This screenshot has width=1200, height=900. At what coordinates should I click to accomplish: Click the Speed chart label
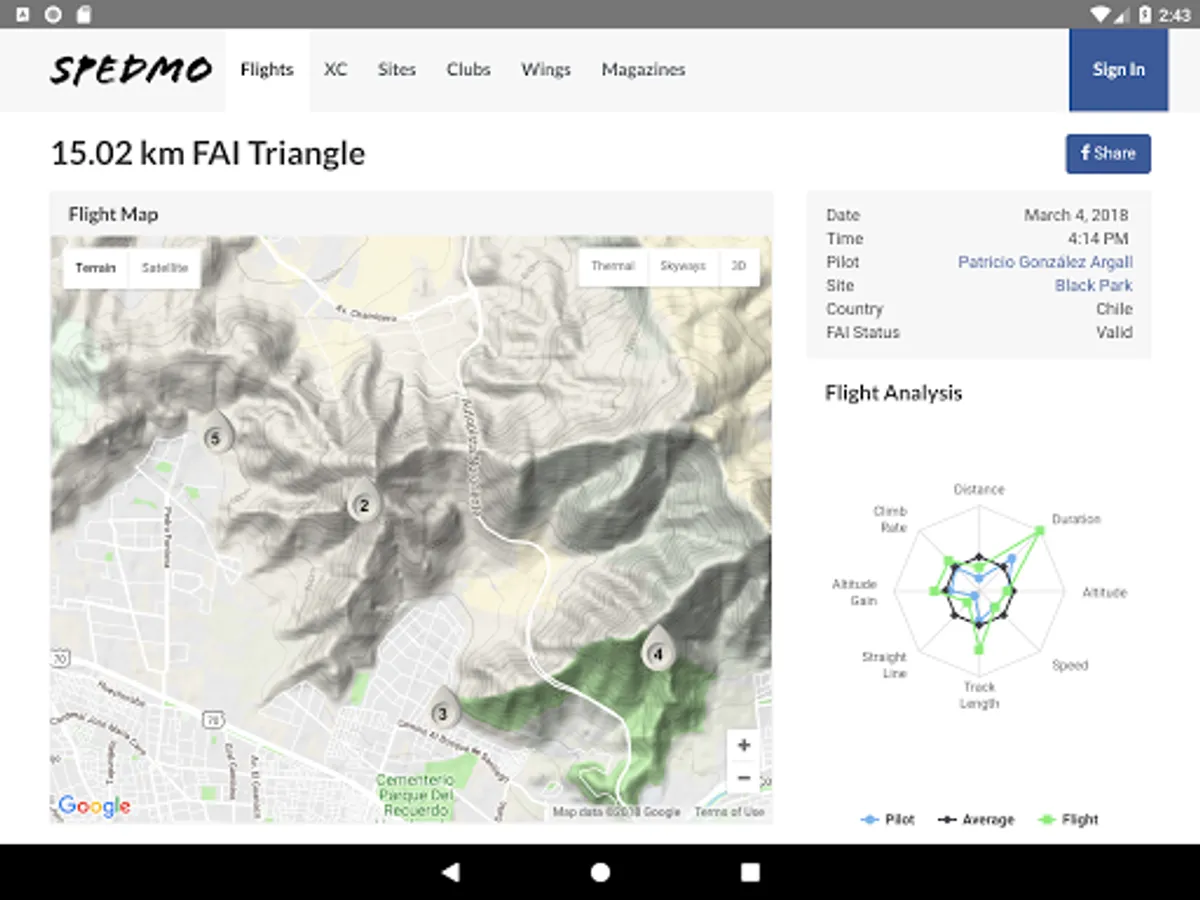[1070, 665]
